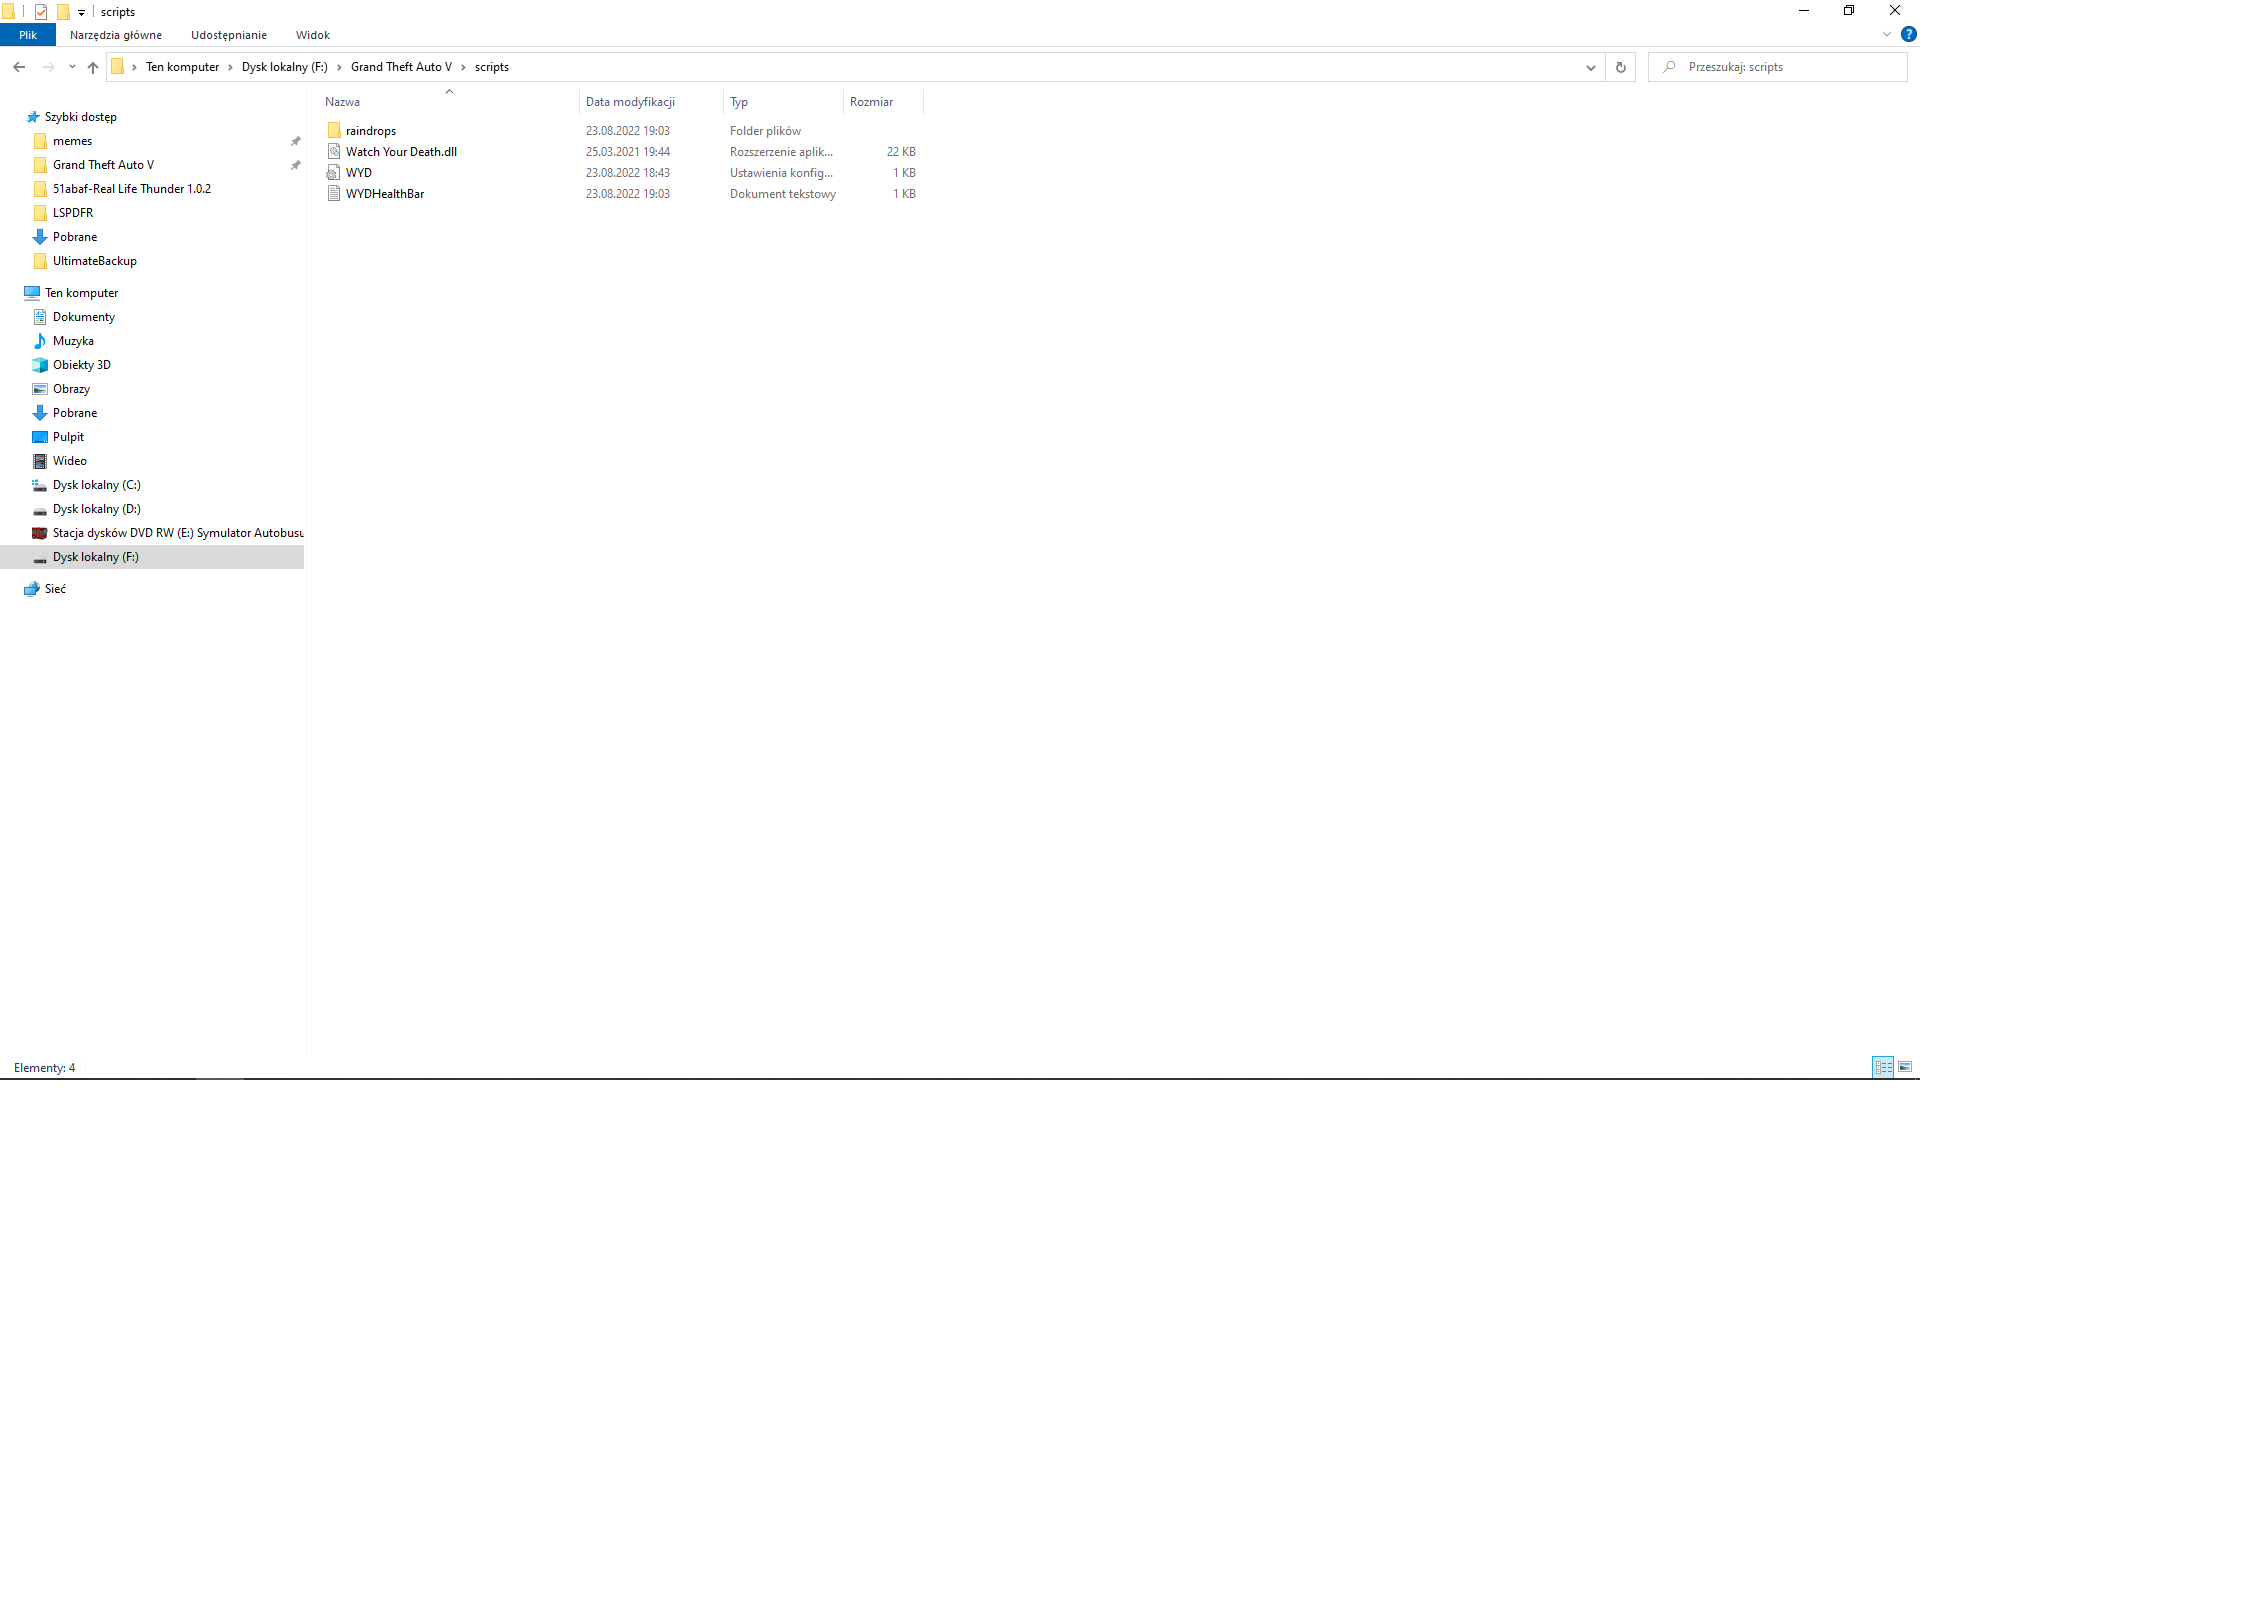Expand the address bar history dropdown
This screenshot has height=1620, width=2264.
tap(1590, 67)
